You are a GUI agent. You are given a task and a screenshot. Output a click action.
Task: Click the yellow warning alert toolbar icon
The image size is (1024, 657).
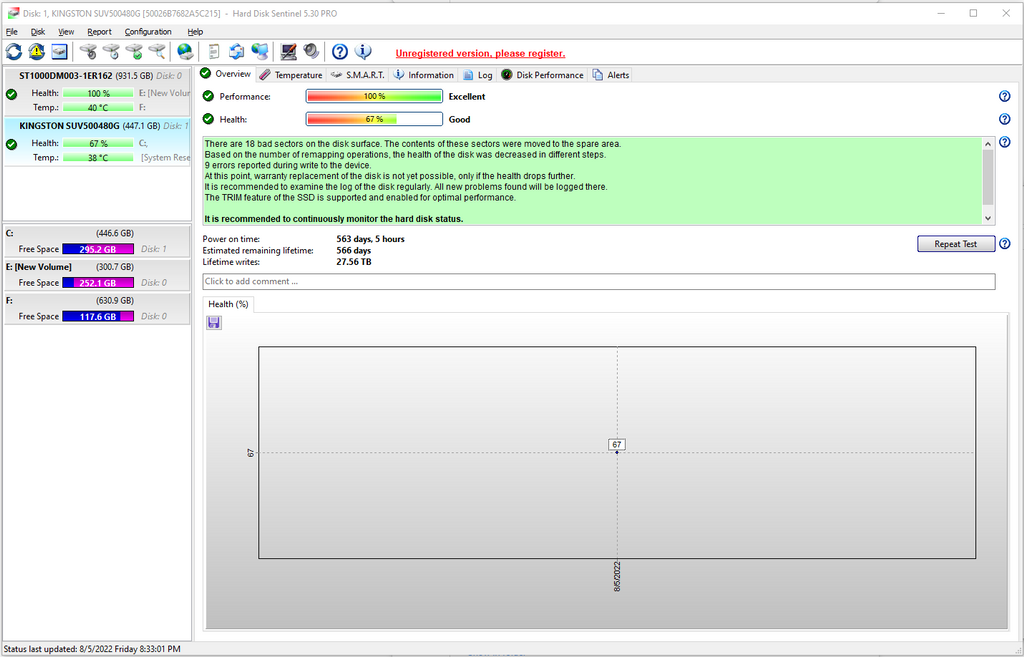[x=37, y=52]
